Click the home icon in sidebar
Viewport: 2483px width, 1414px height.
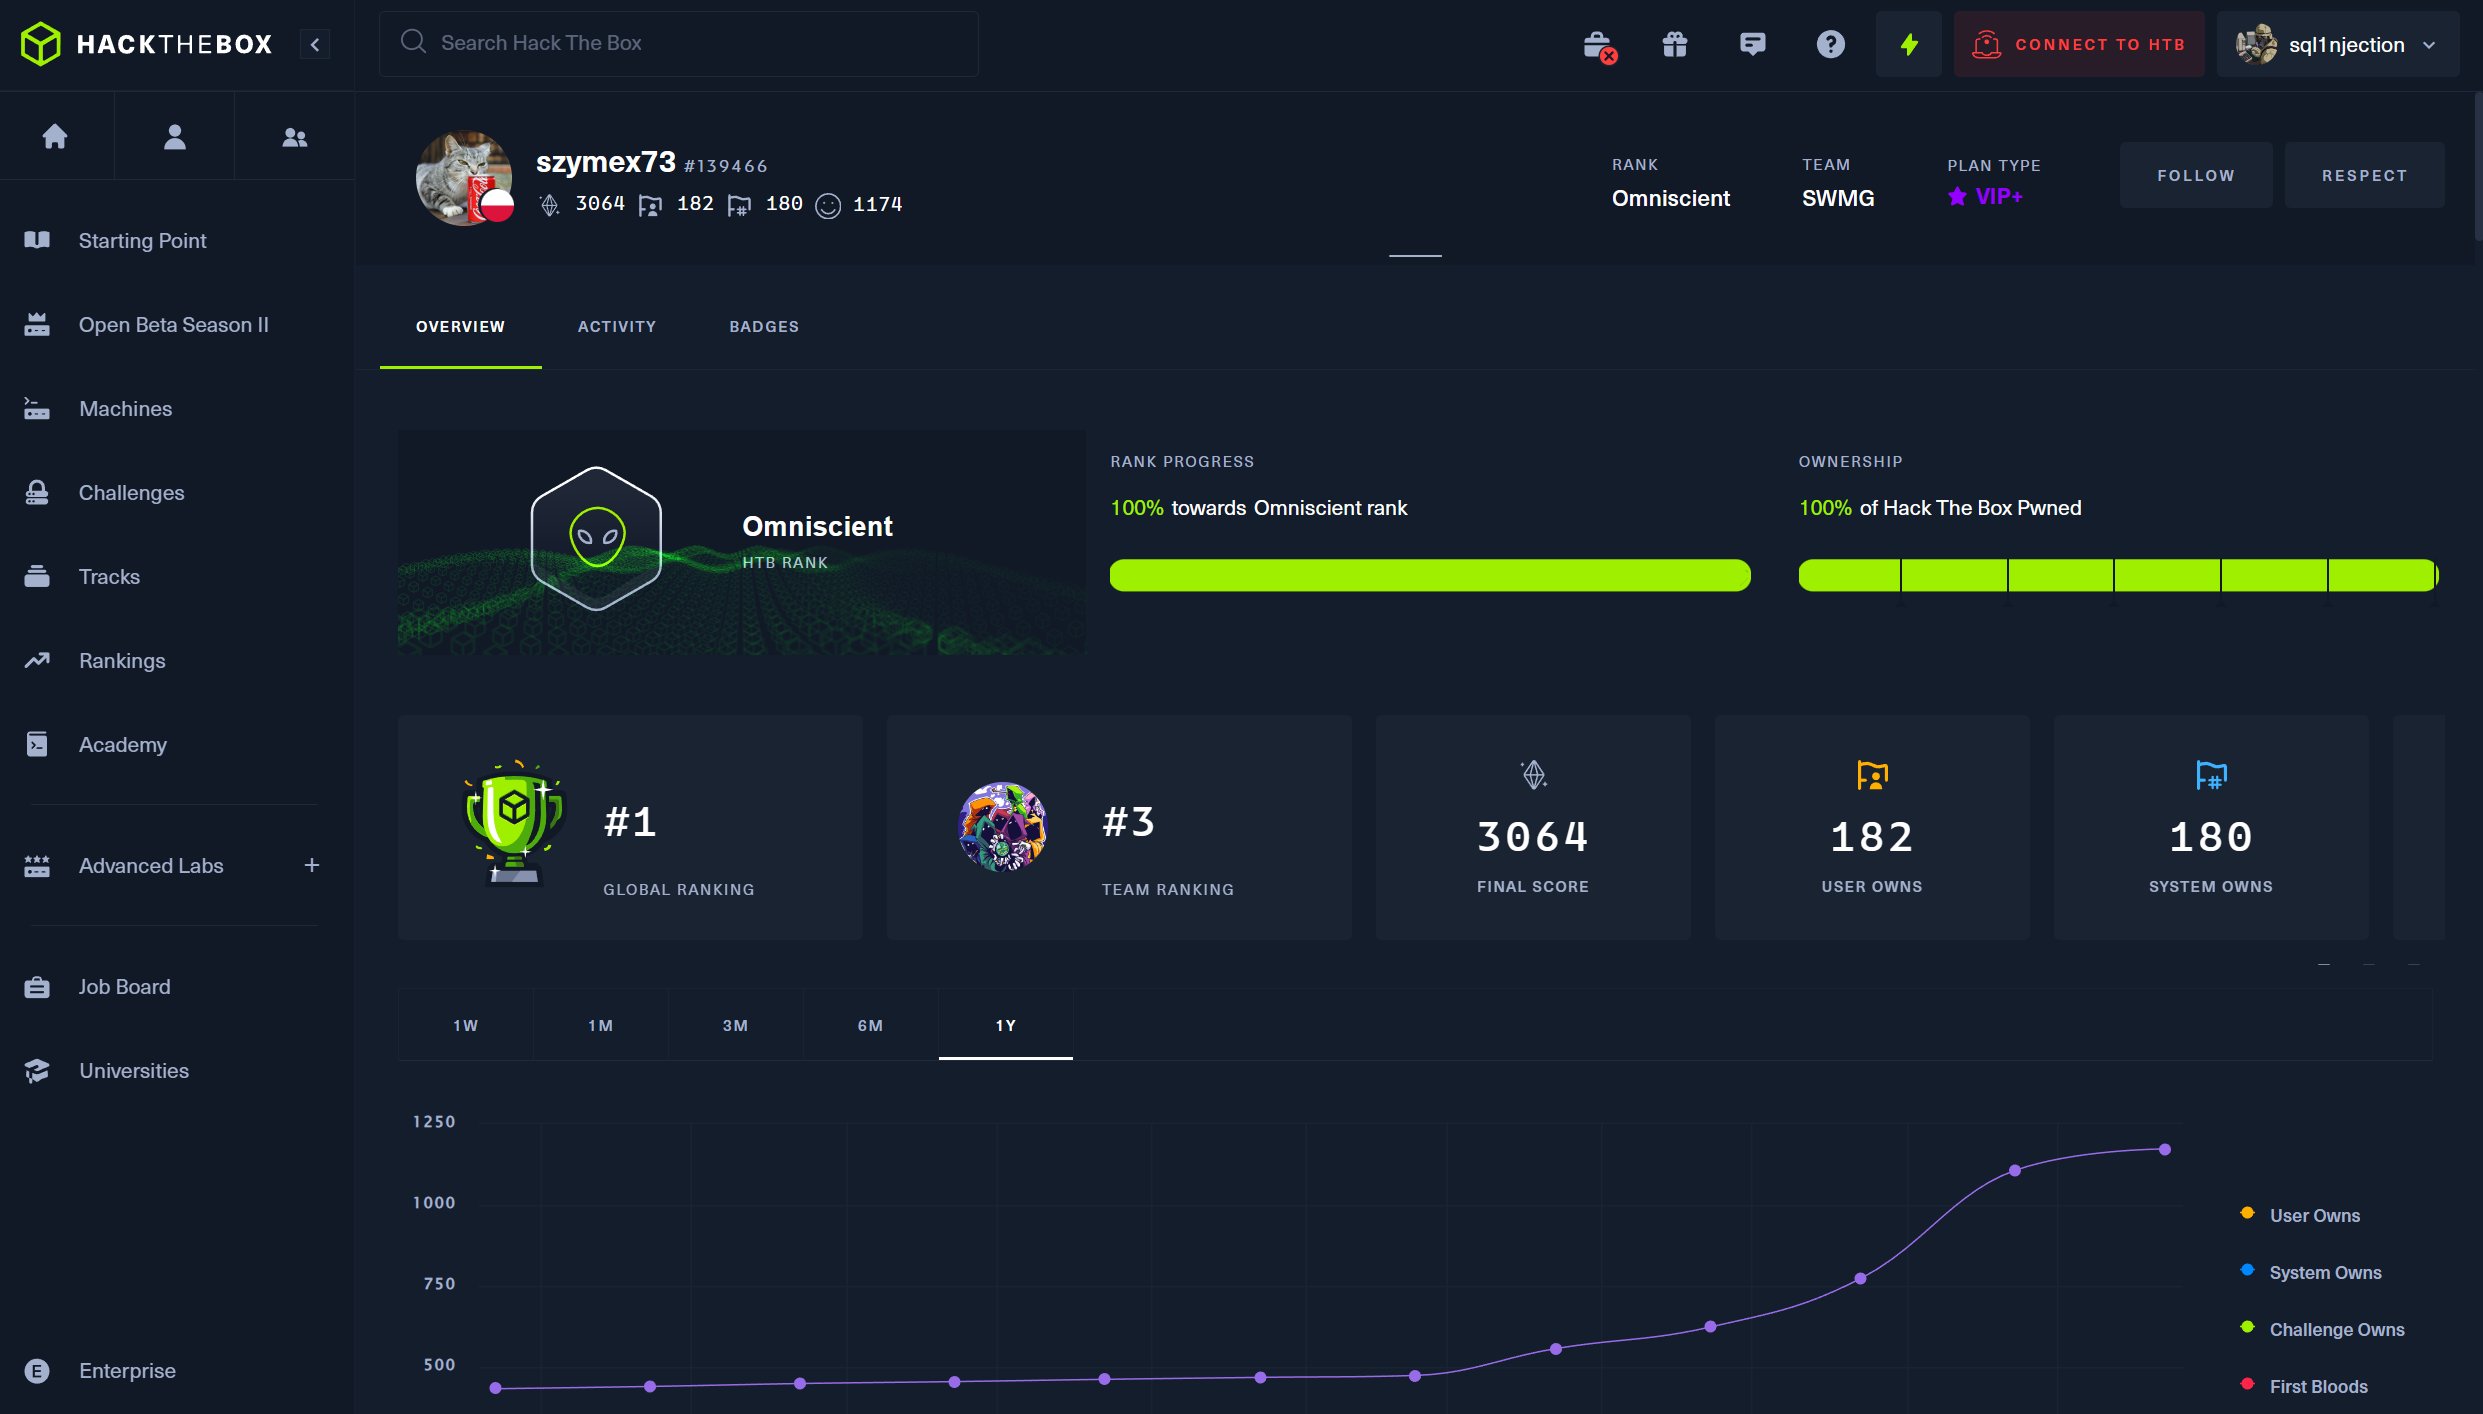click(x=55, y=136)
